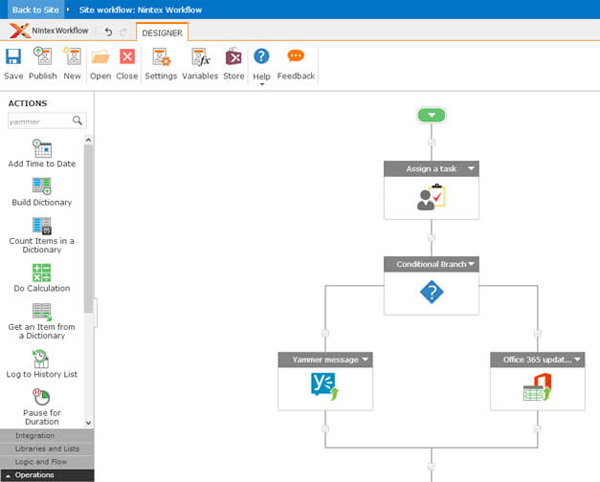Open the Assign a task dropdown arrow

[471, 169]
